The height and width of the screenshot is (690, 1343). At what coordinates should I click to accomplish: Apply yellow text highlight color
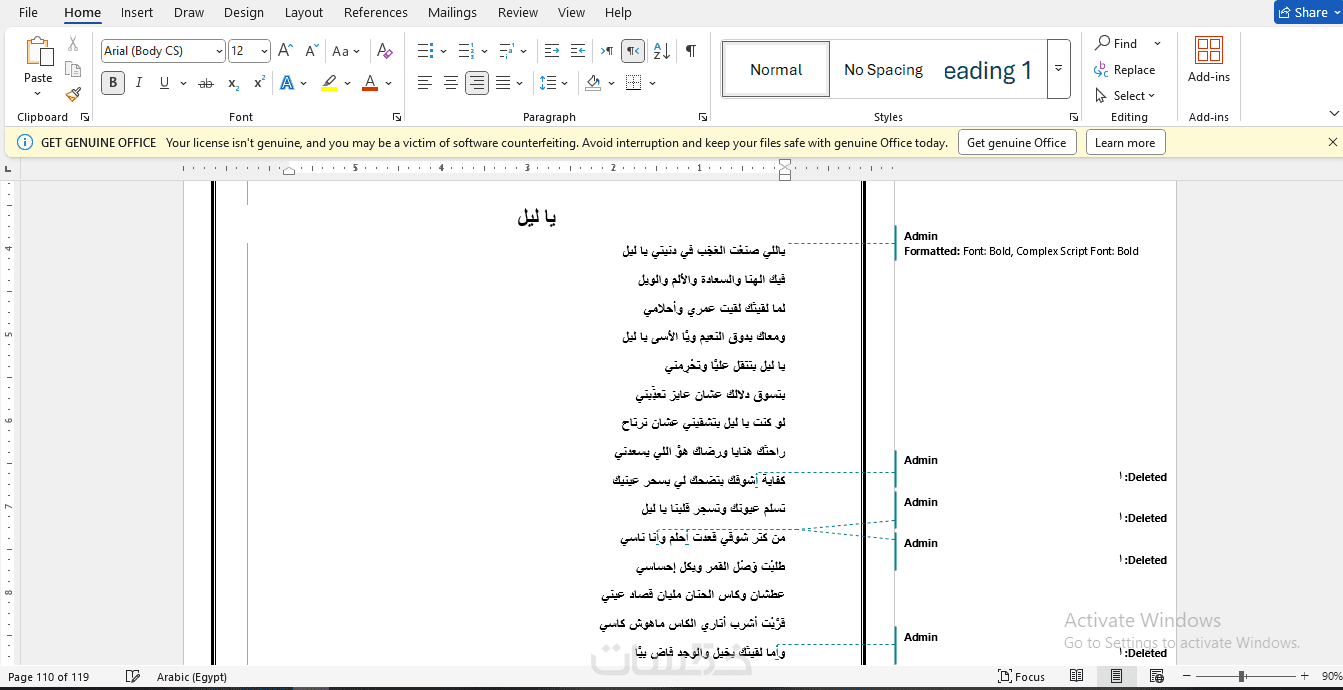pos(329,83)
